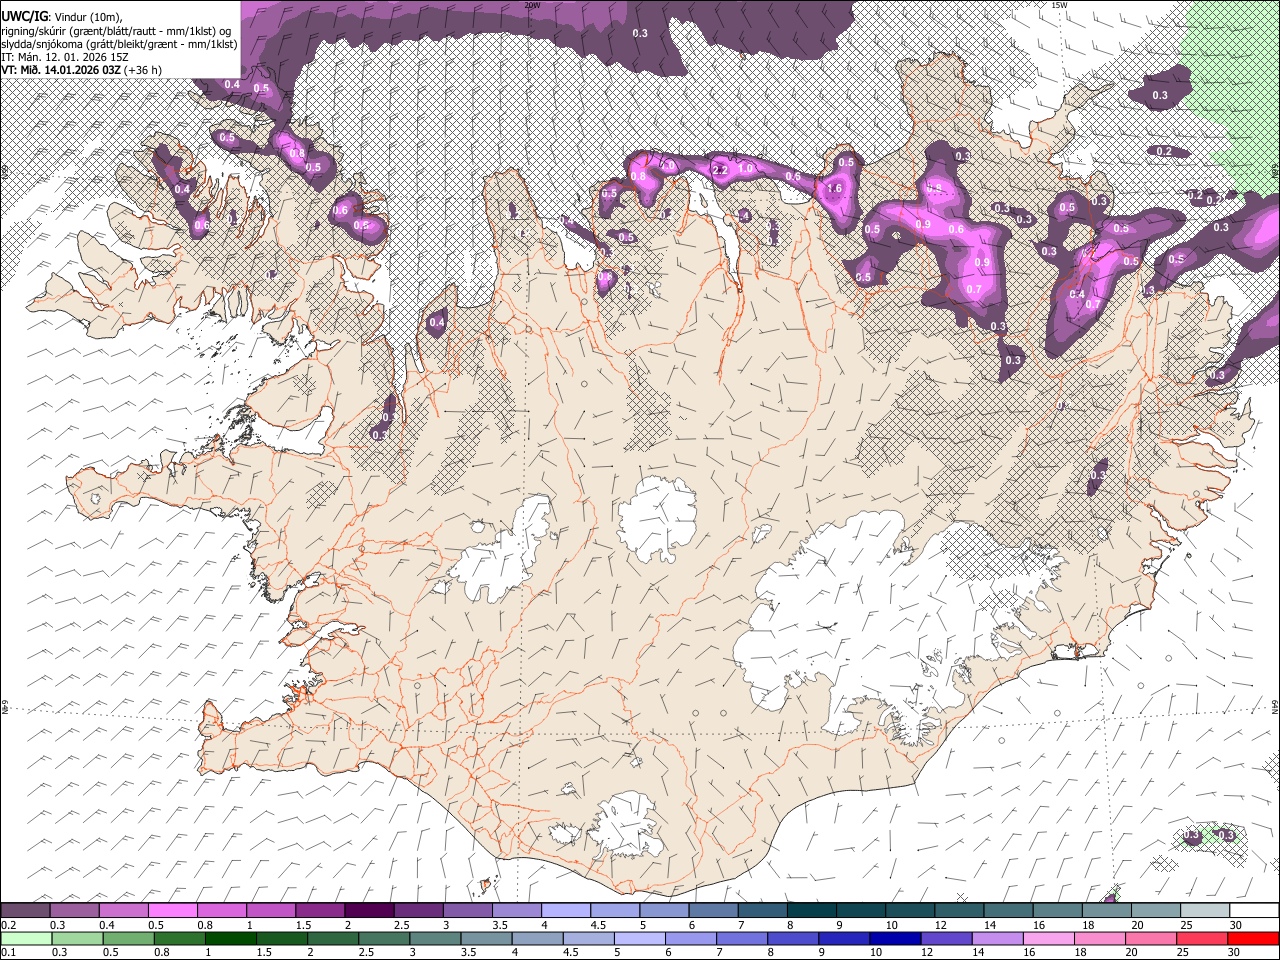The width and height of the screenshot is (1280, 960).
Task: Select the upper legend swatch between 3 and 3.5
Action: pyautogui.click(x=467, y=910)
